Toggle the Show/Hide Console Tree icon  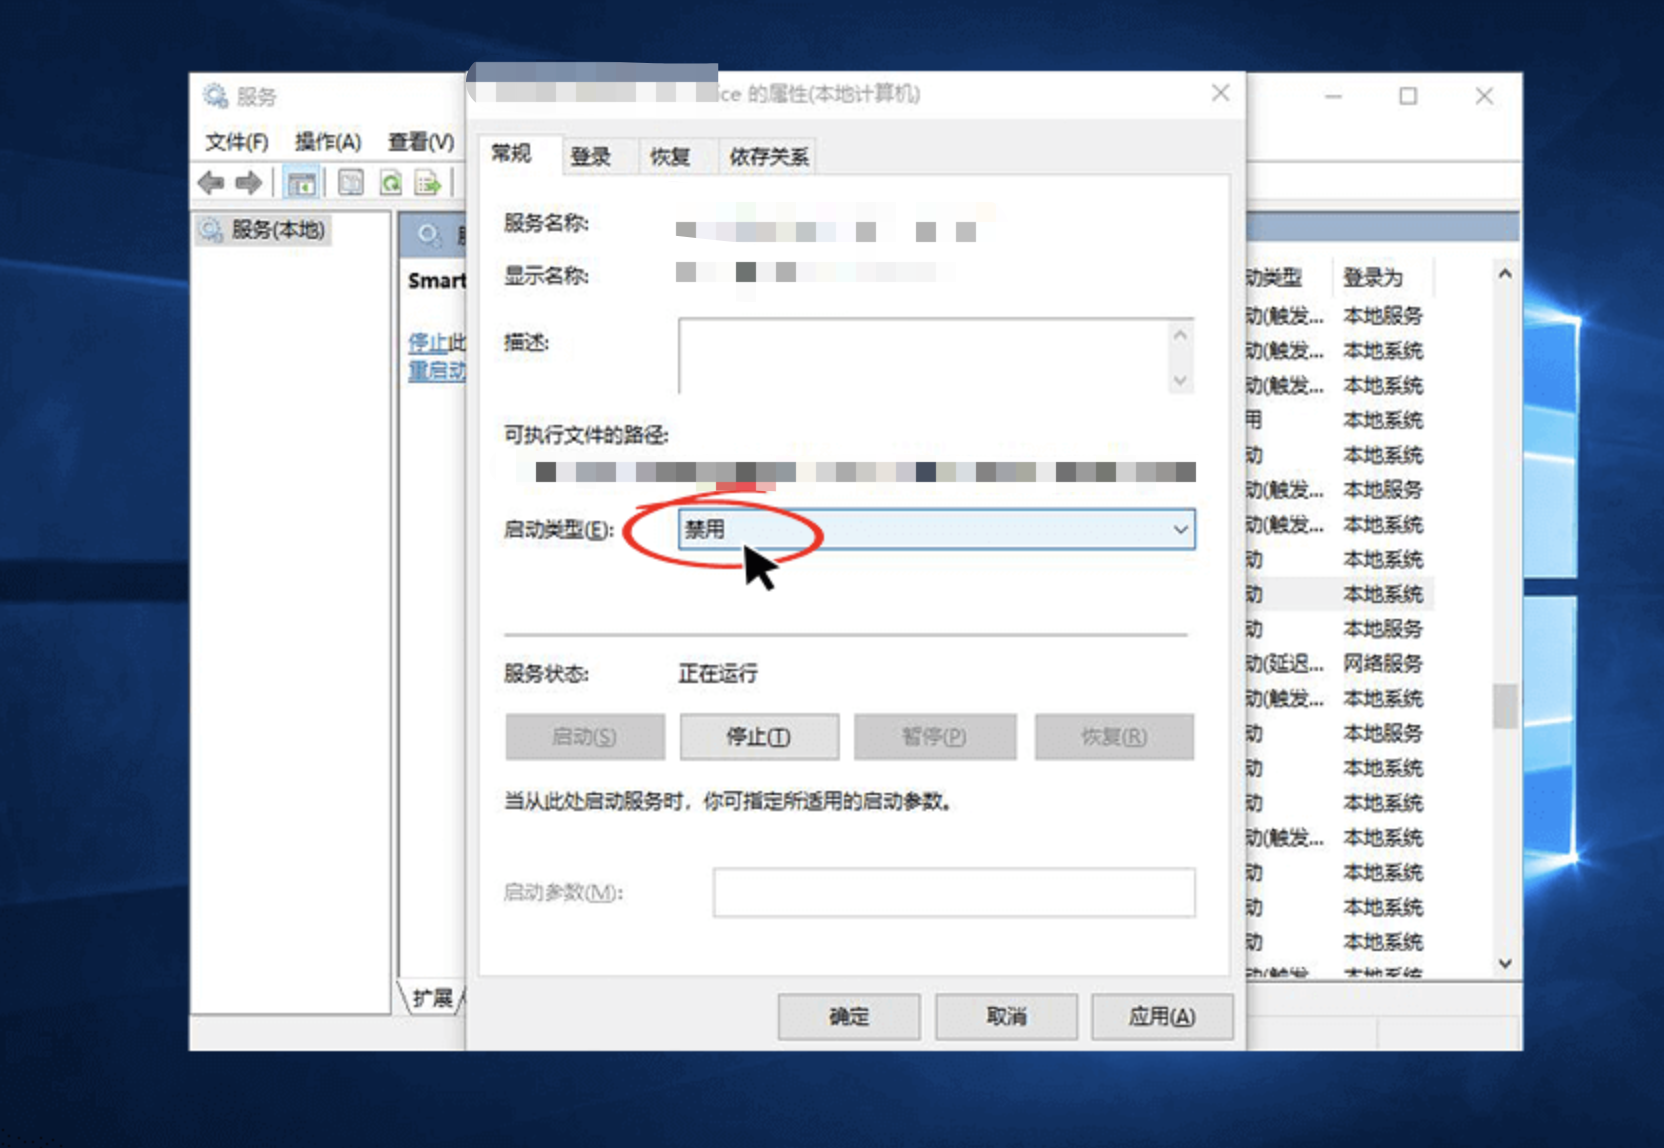301,182
